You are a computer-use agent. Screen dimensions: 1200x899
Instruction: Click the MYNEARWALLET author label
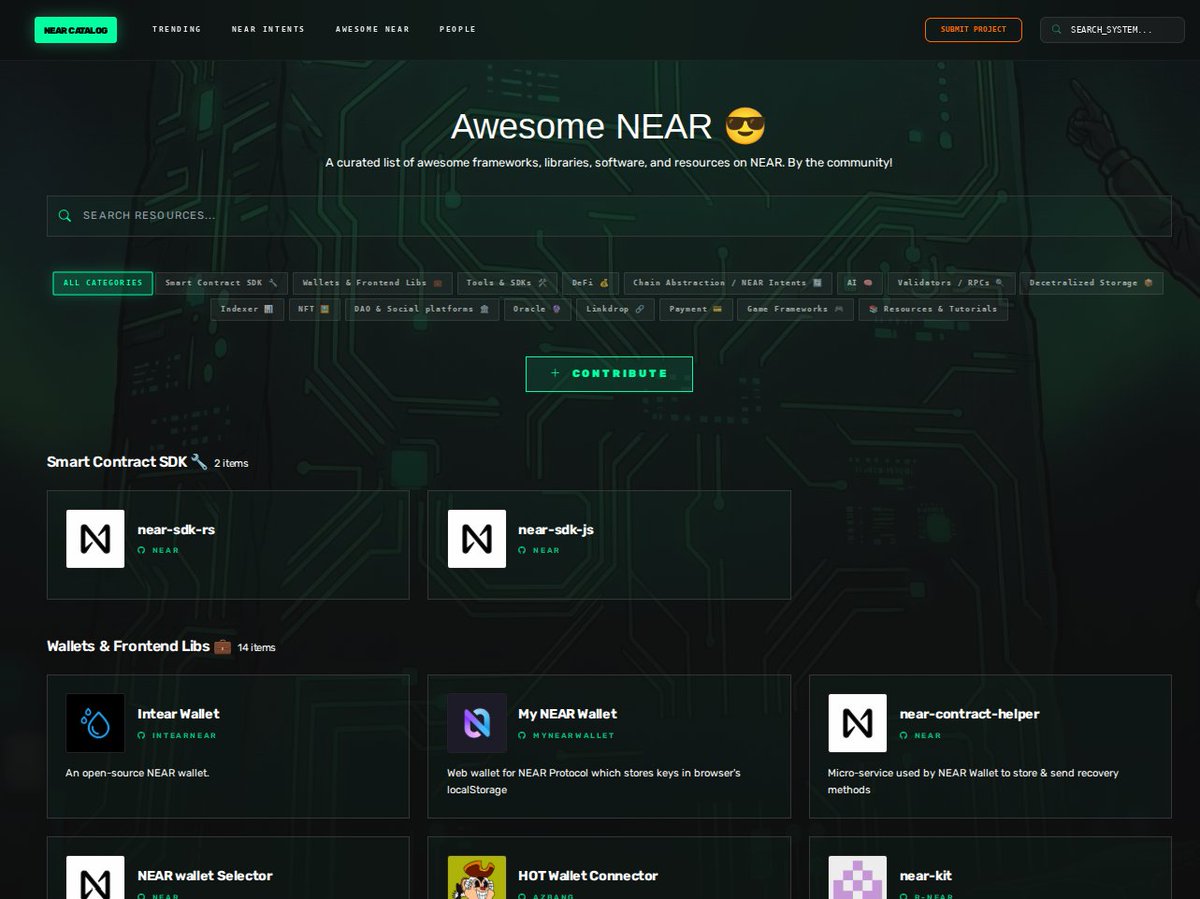click(574, 736)
